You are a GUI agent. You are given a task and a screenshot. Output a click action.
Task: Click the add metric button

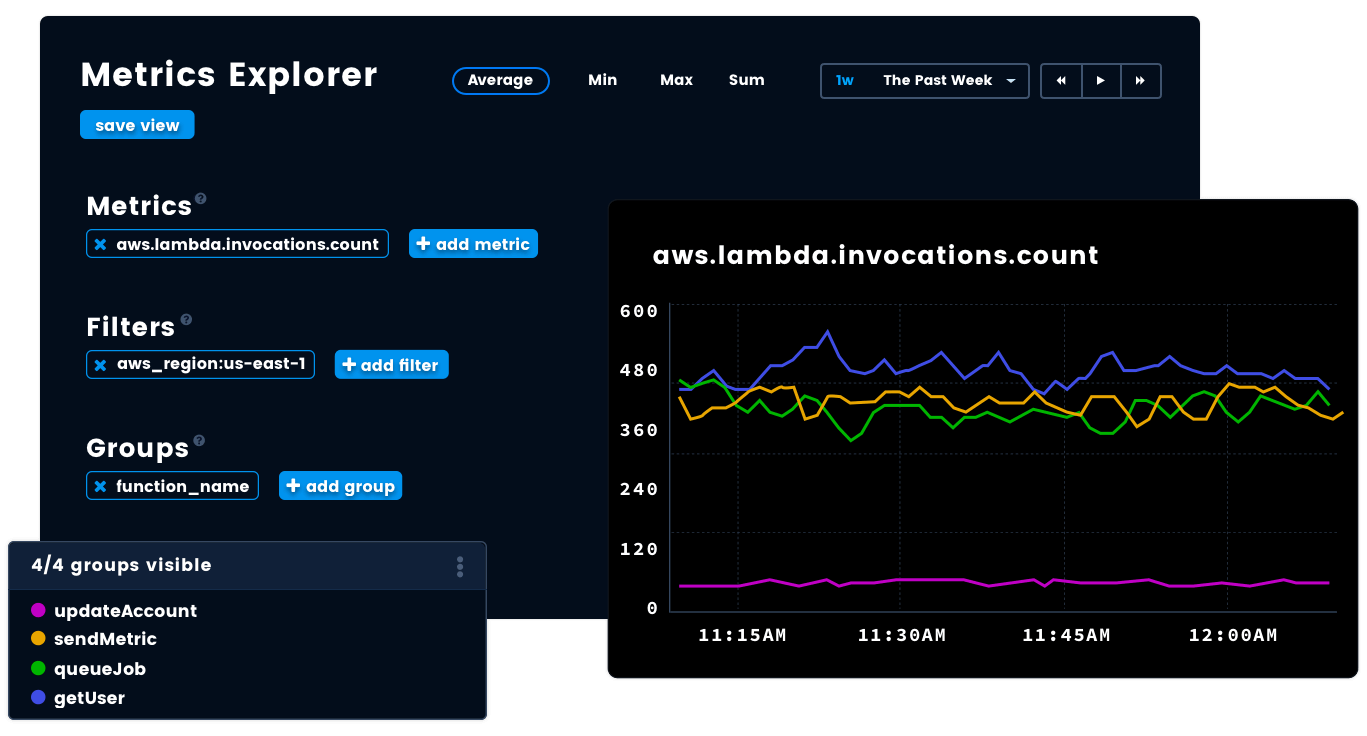(x=473, y=243)
